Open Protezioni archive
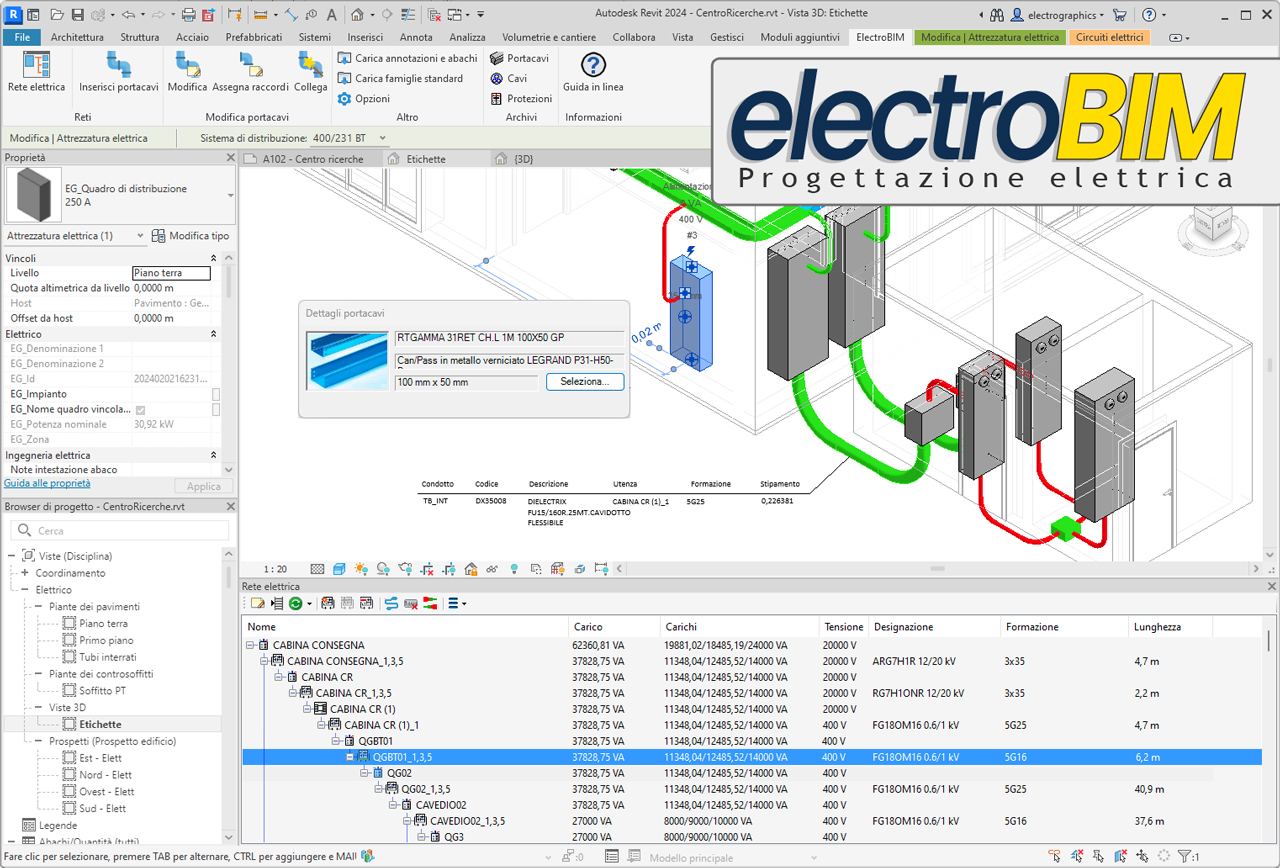 521,99
